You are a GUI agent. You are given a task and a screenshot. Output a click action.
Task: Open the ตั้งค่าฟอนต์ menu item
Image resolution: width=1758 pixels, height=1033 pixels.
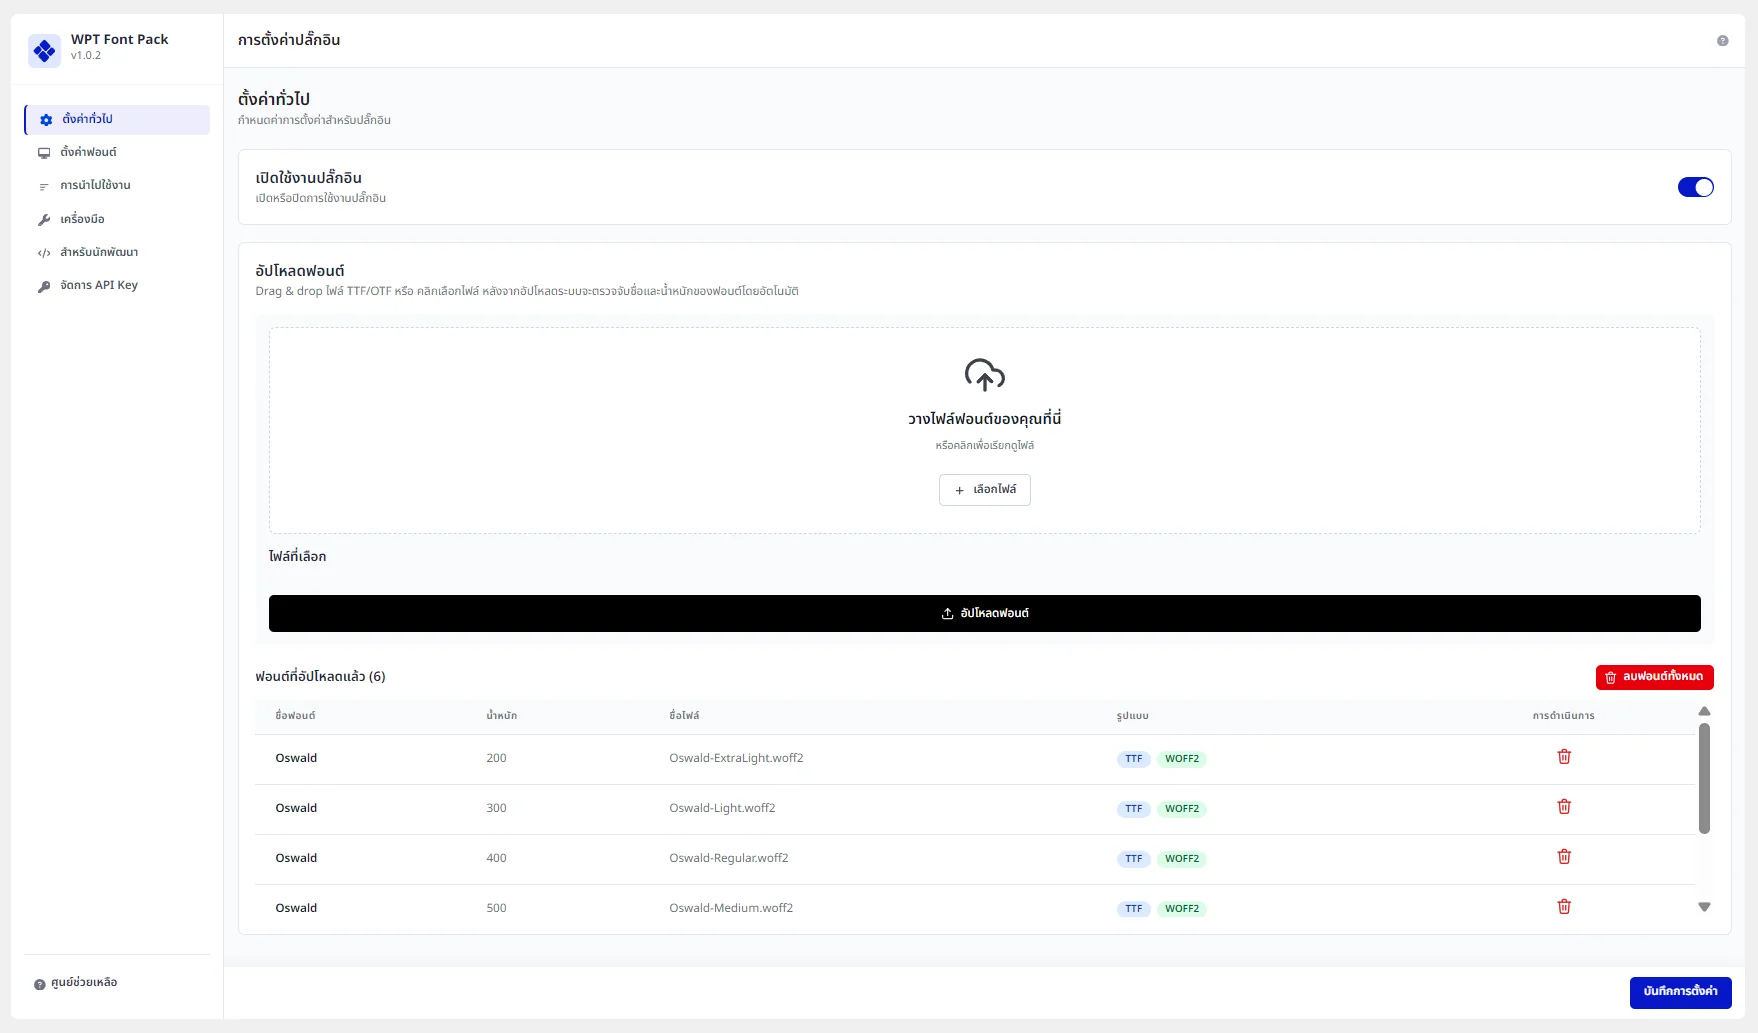[x=117, y=152]
